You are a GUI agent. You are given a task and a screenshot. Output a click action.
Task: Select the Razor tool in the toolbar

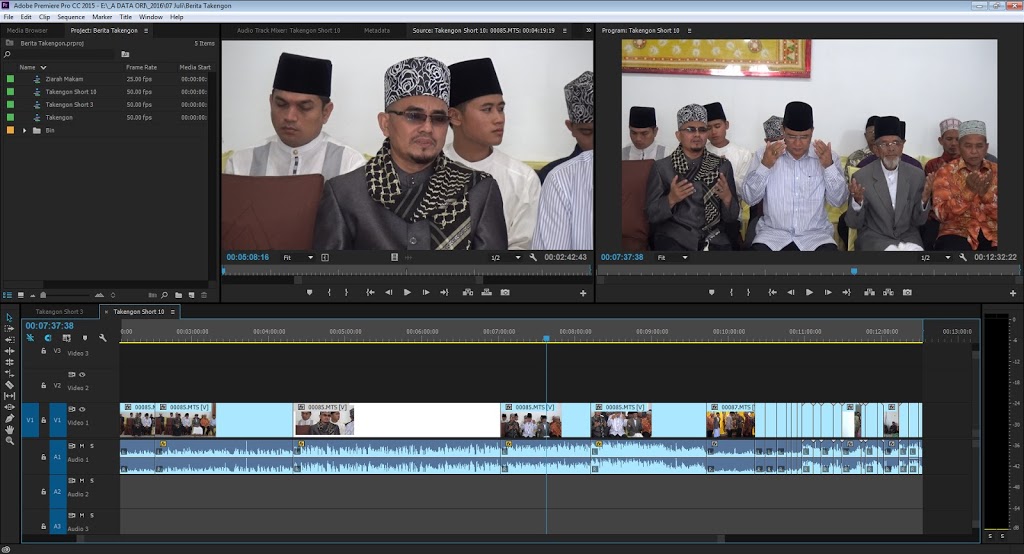pos(10,384)
